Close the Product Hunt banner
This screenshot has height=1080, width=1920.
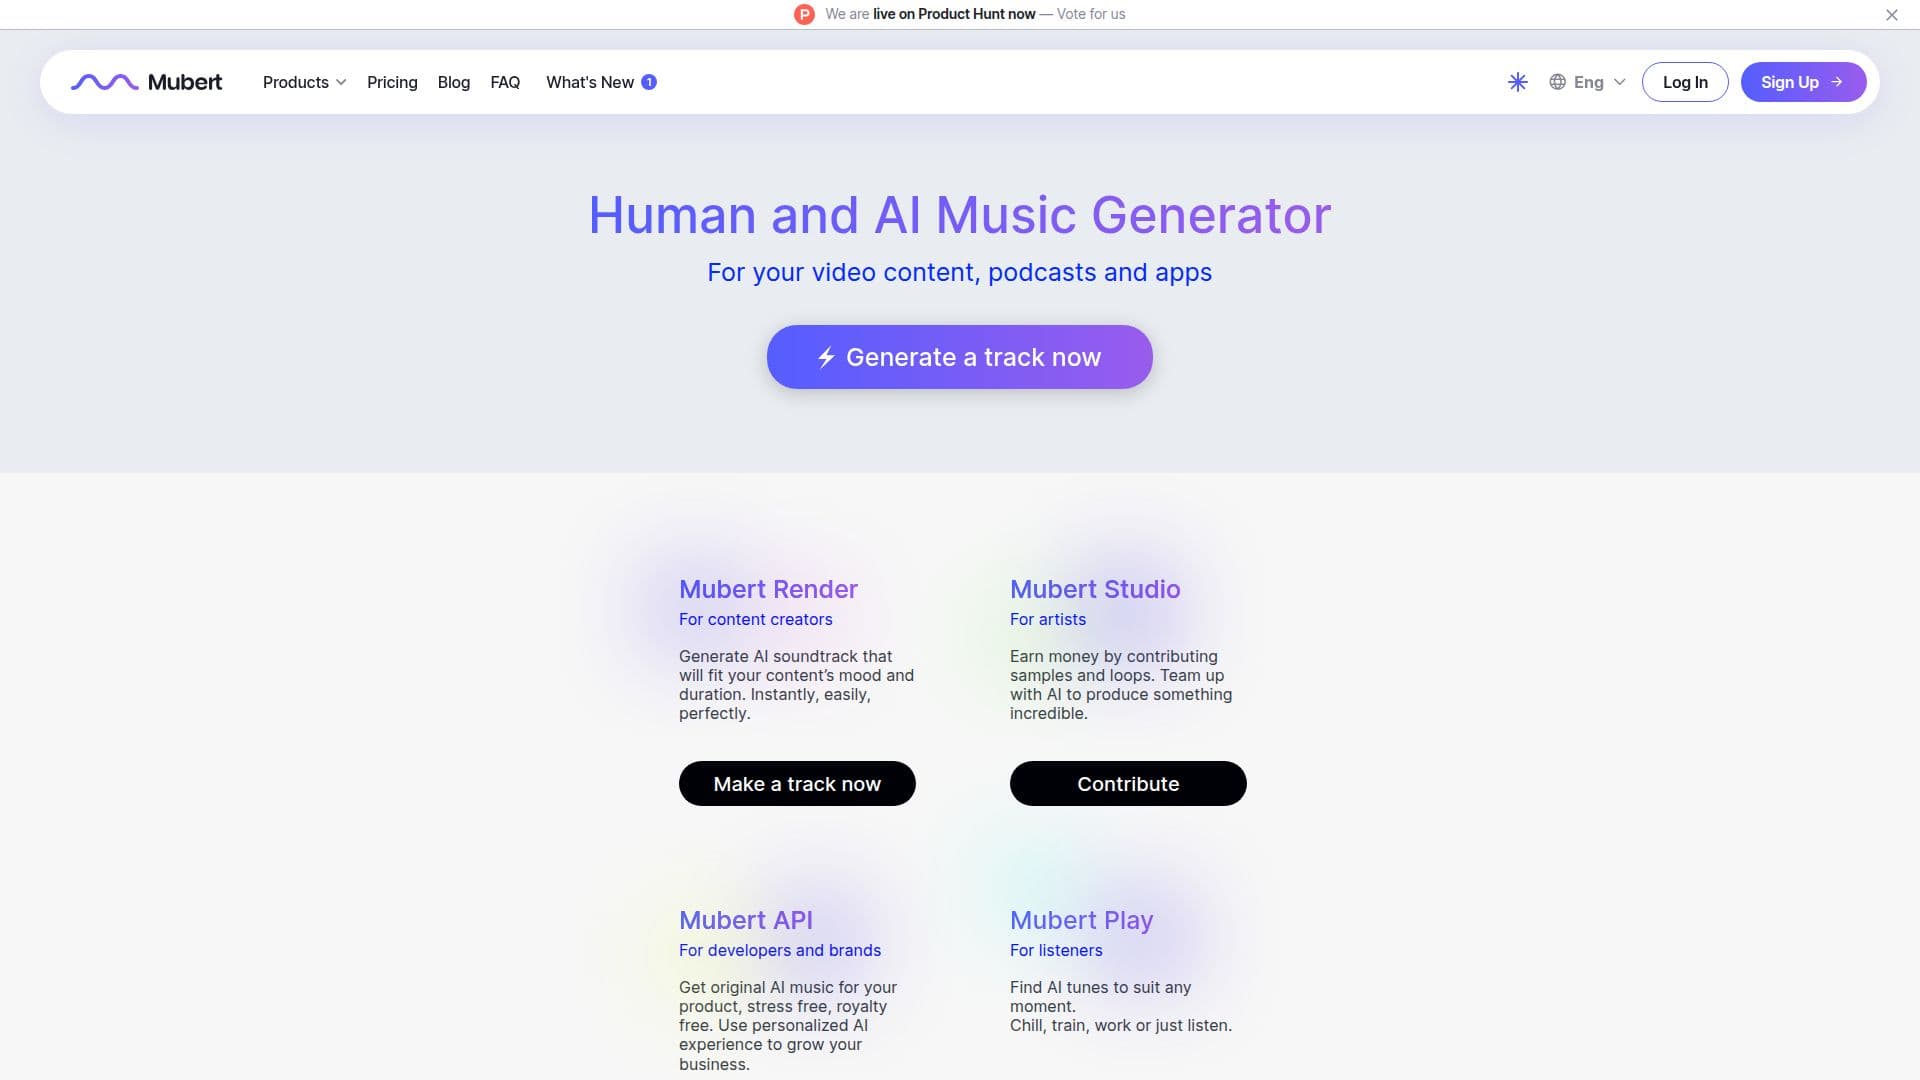click(1892, 15)
